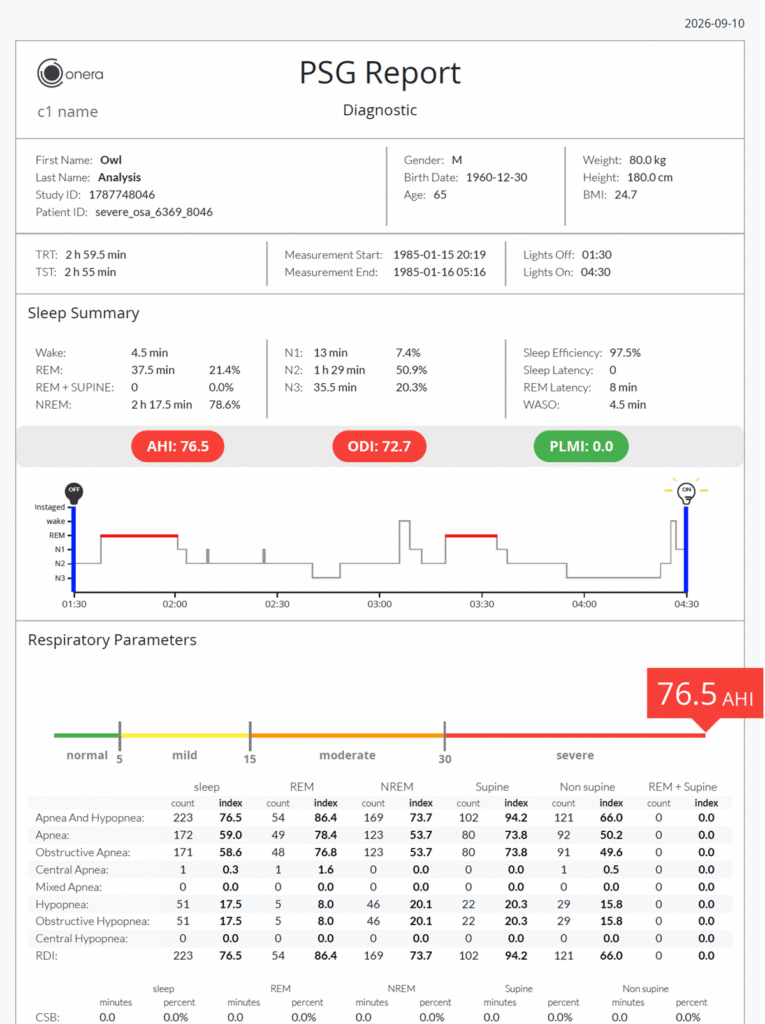Click the CSB row label
Screen dimensions: 765x1024
tap(47, 1017)
